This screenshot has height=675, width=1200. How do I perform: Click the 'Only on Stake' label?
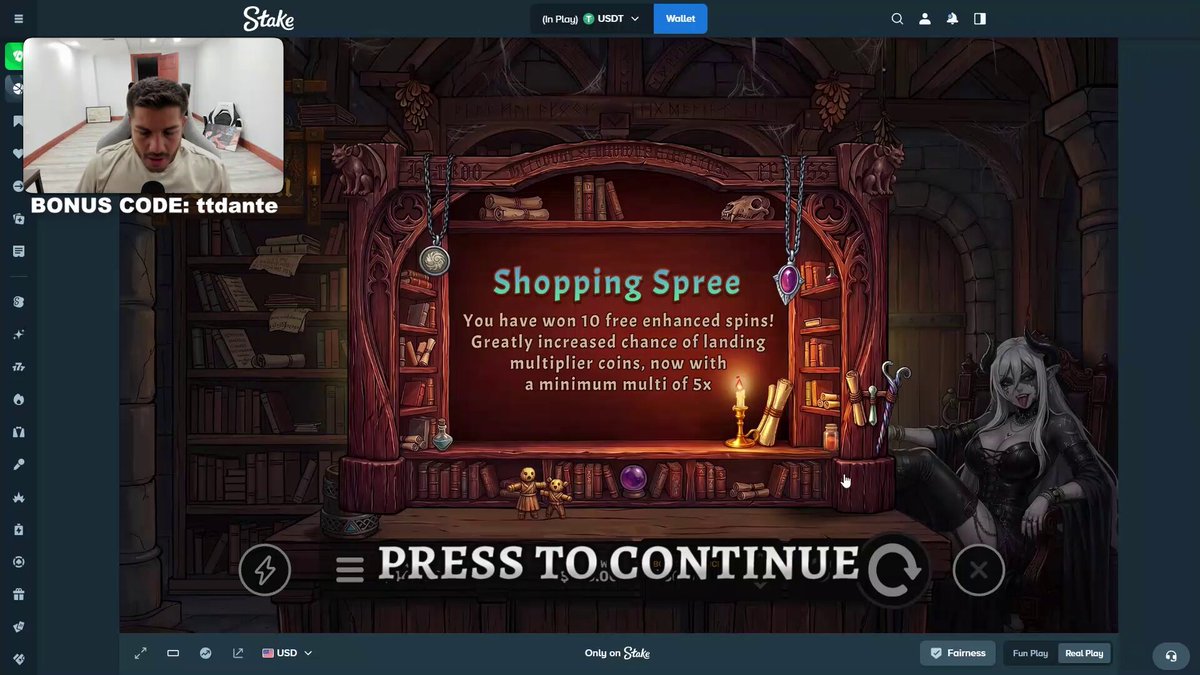(617, 653)
